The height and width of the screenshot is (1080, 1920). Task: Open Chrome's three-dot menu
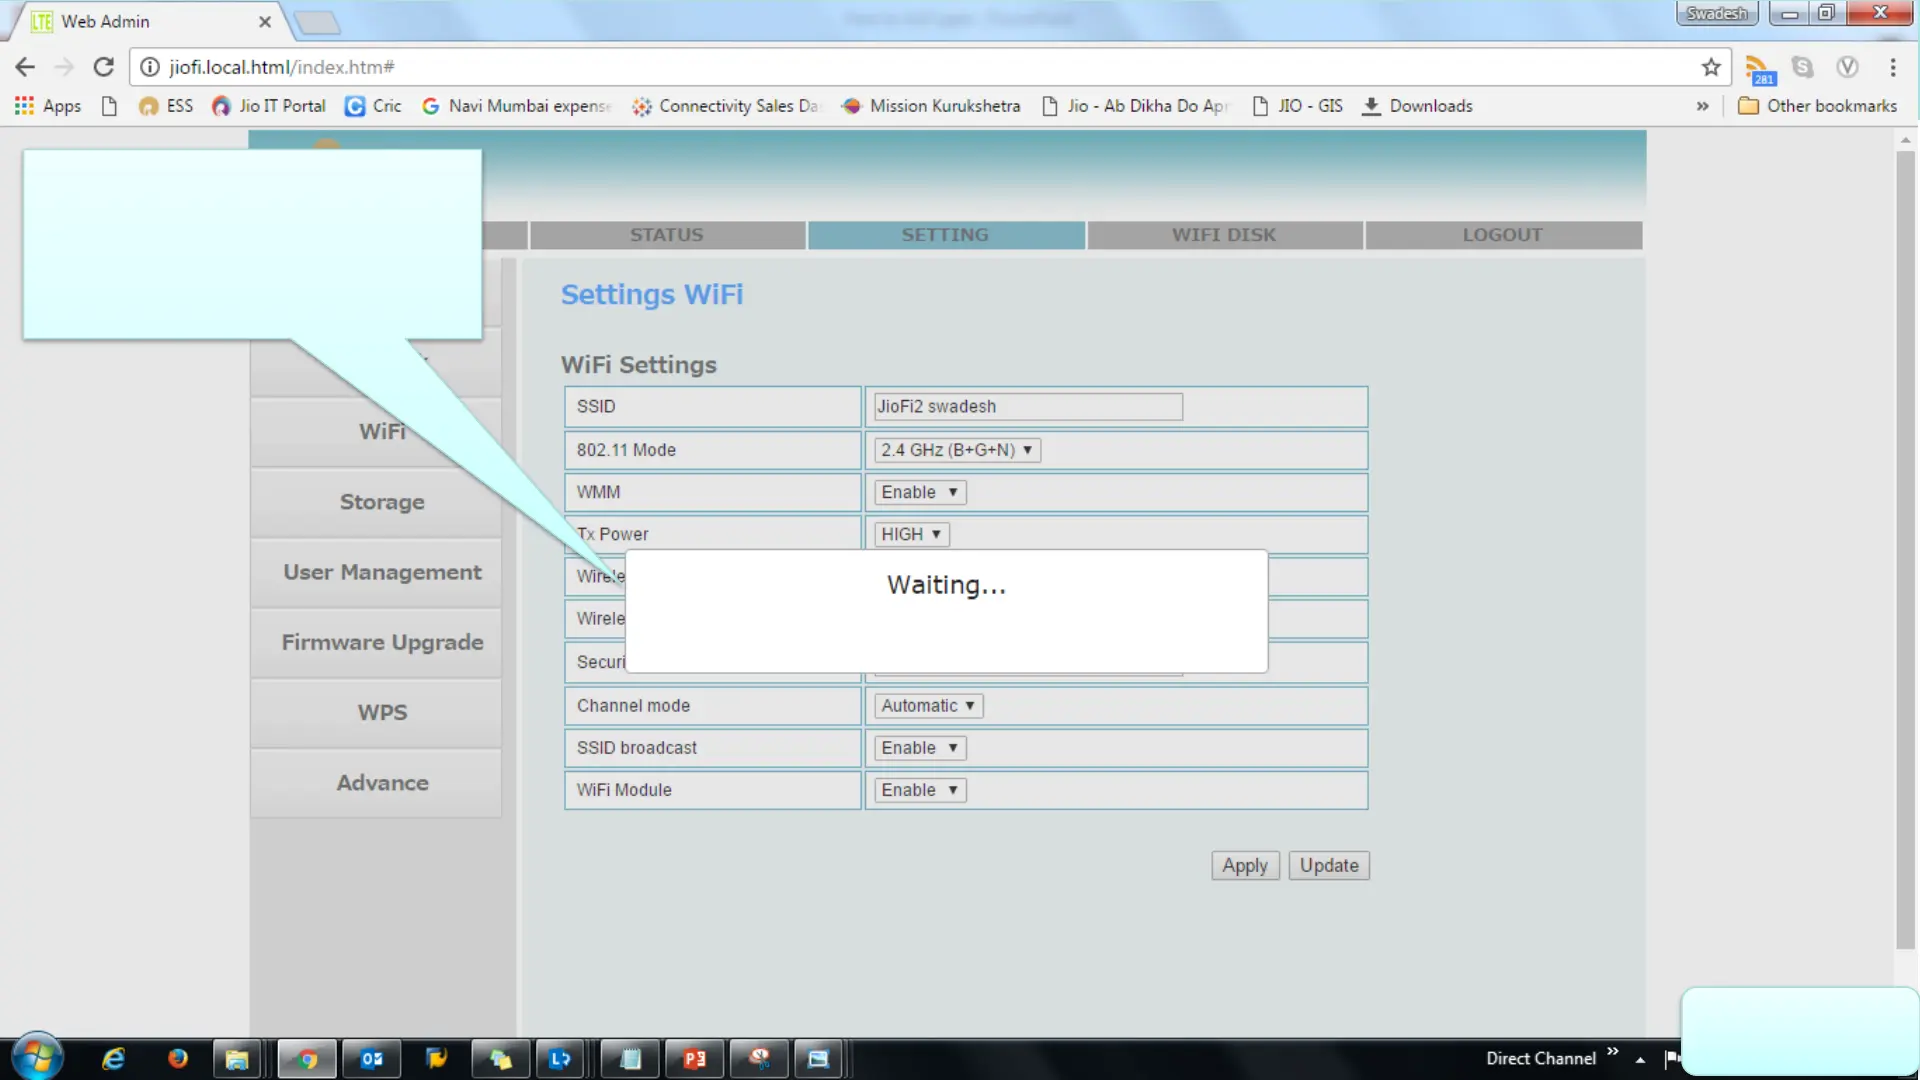pos(1893,67)
